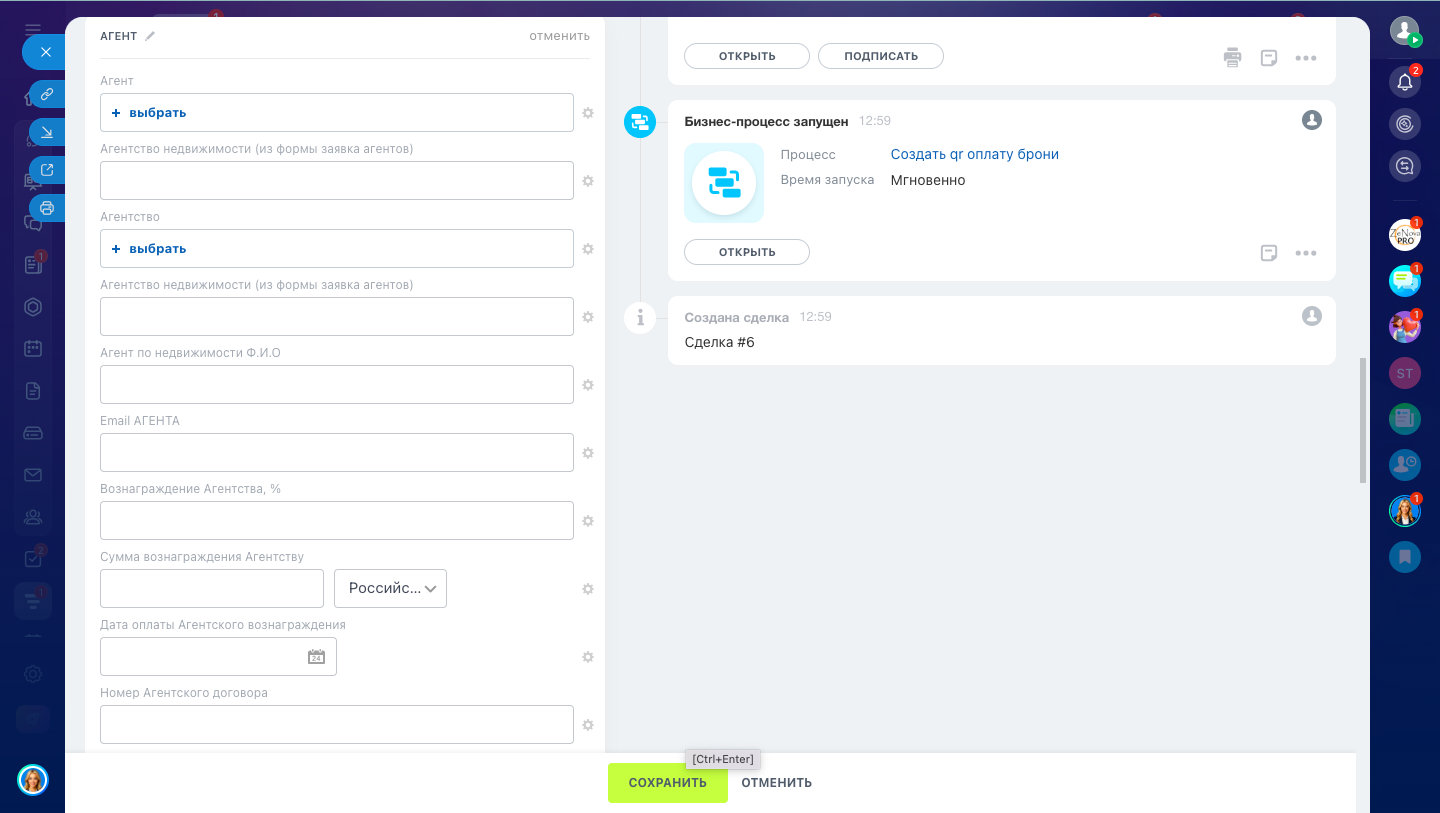Add a note on the card with ПОДПИСАТЬ
The width and height of the screenshot is (1440, 813).
(x=1269, y=58)
